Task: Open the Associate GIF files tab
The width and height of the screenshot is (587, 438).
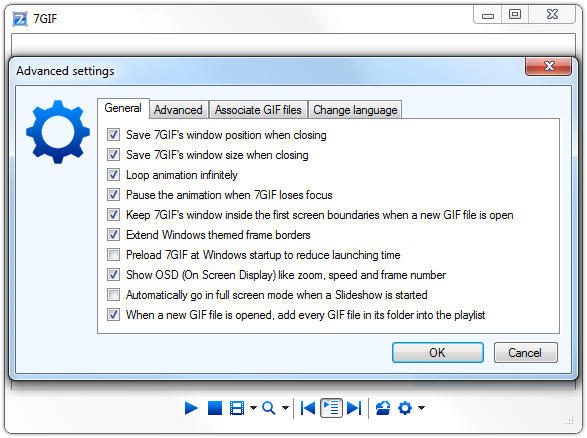Action: click(x=258, y=110)
